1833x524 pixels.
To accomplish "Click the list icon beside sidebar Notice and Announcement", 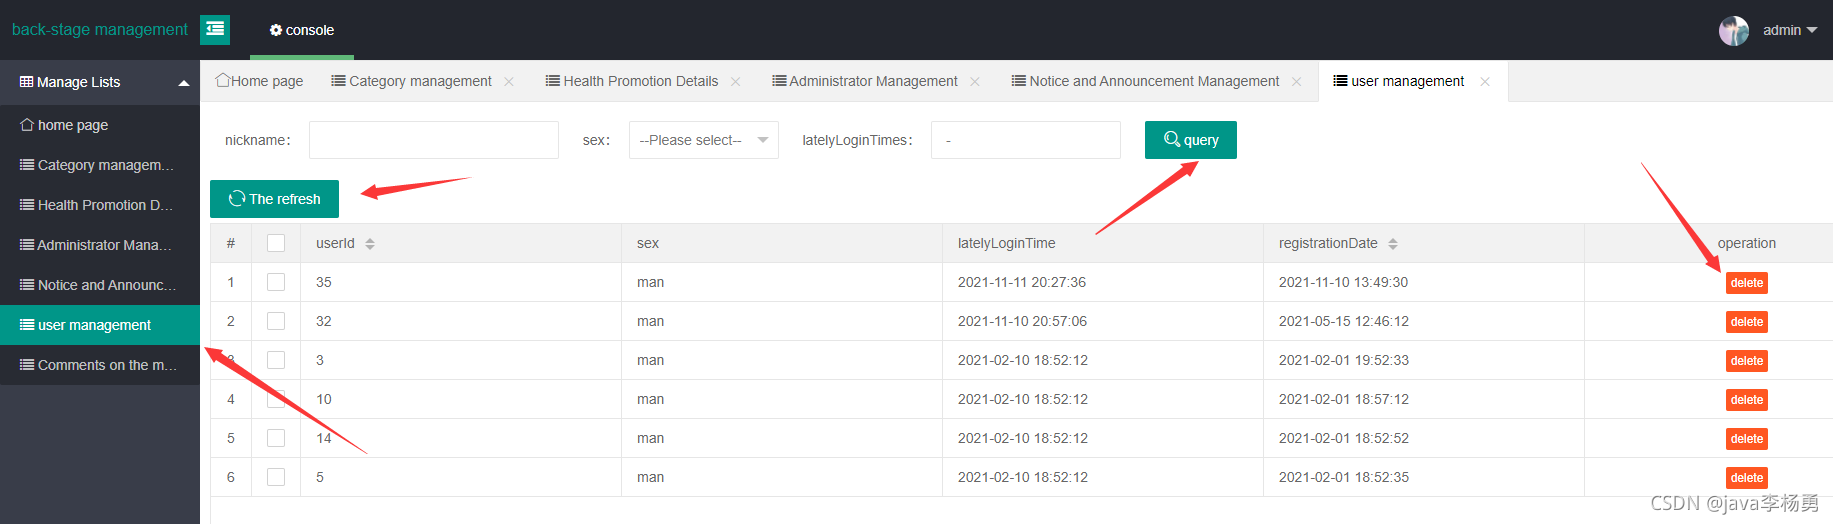I will pos(27,285).
